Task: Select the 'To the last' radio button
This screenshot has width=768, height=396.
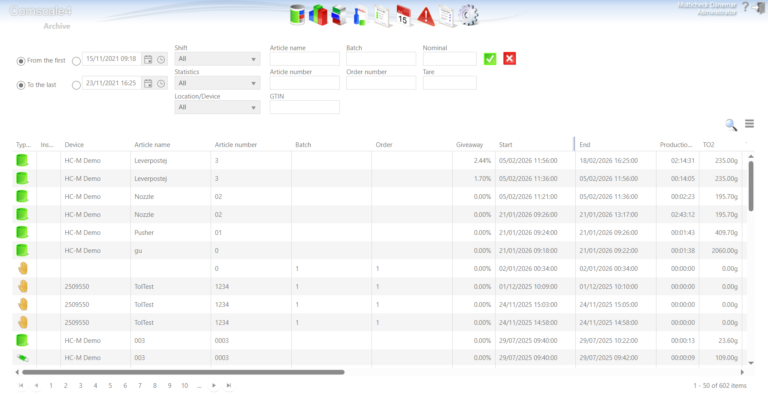Action: 21,85
